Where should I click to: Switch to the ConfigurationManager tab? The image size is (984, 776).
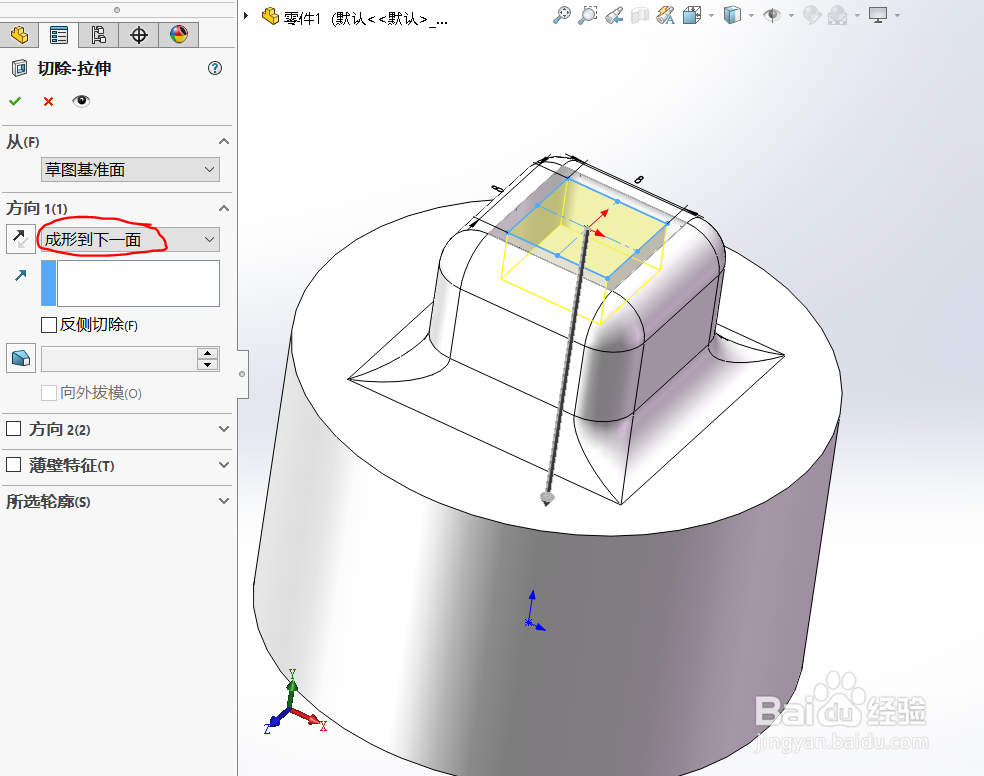[98, 34]
